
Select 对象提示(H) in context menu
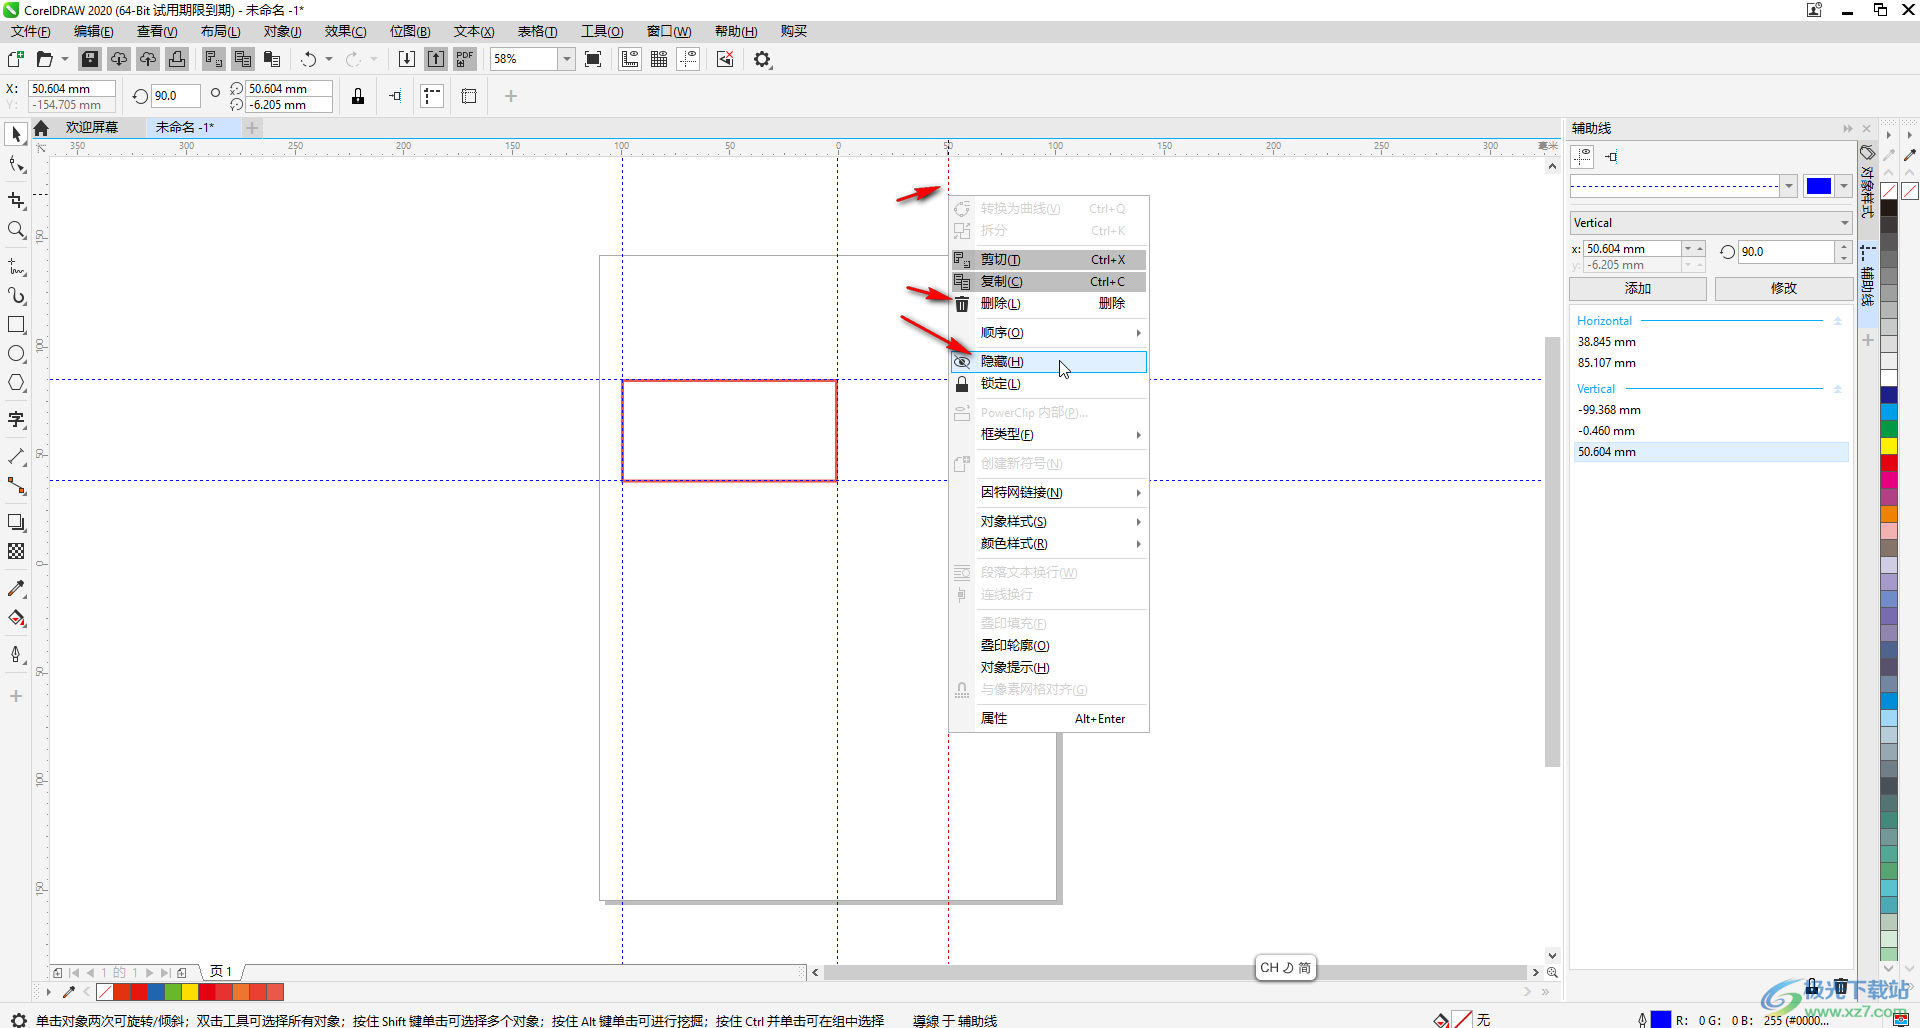click(1048, 667)
